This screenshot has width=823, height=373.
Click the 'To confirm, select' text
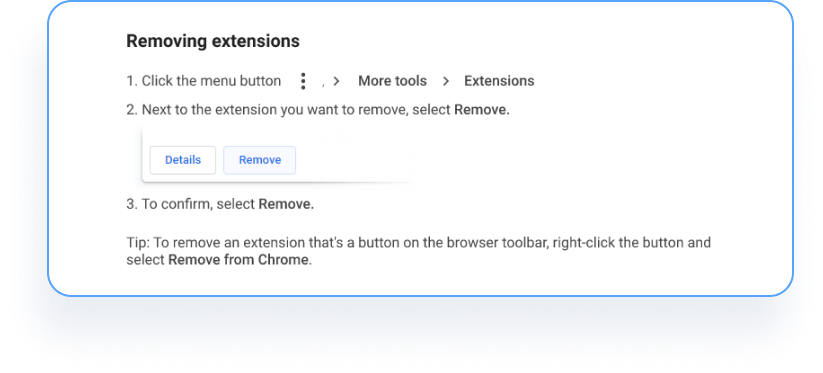click(198, 204)
